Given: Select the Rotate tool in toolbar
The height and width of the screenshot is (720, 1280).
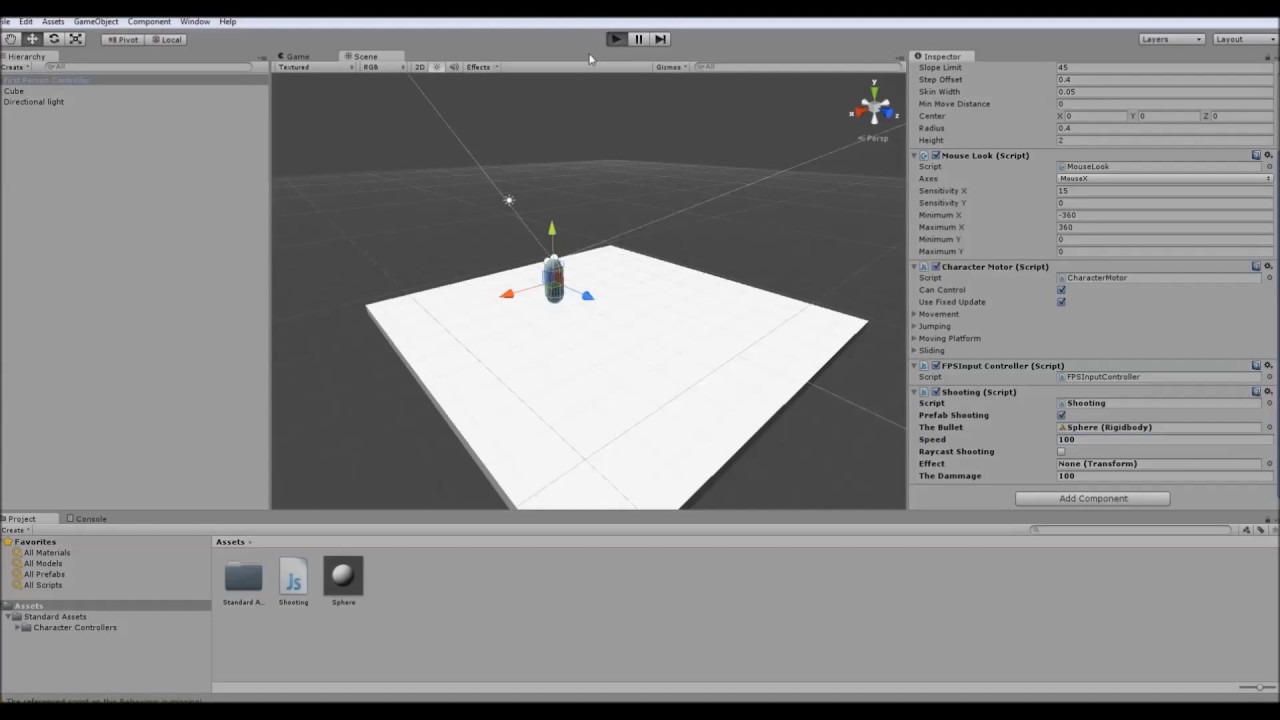Looking at the screenshot, I should (54, 39).
